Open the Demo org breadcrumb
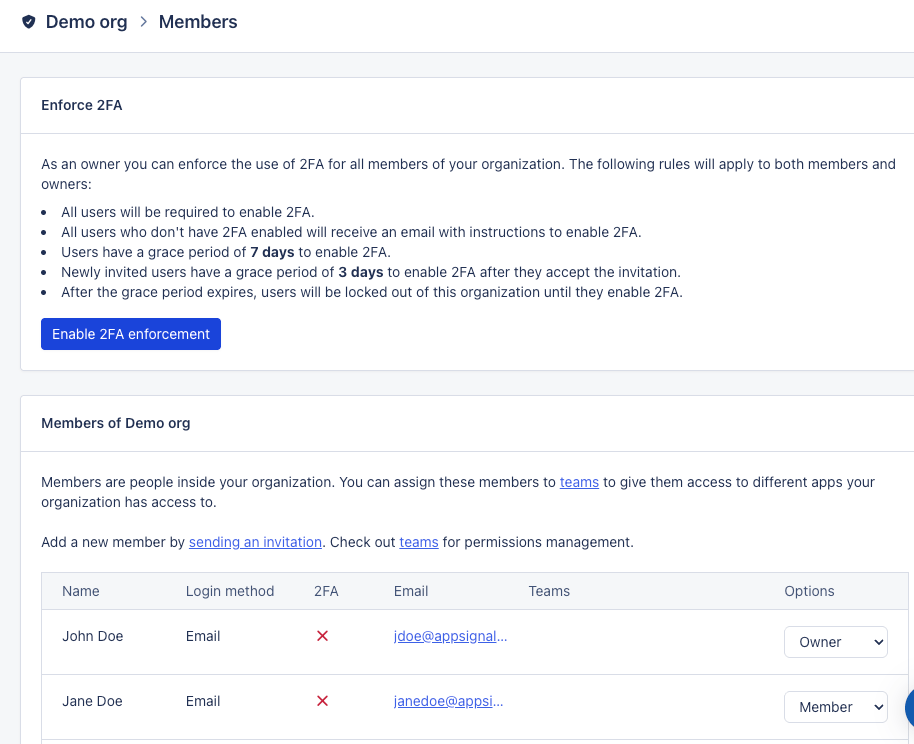The width and height of the screenshot is (914, 744). pyautogui.click(x=86, y=22)
